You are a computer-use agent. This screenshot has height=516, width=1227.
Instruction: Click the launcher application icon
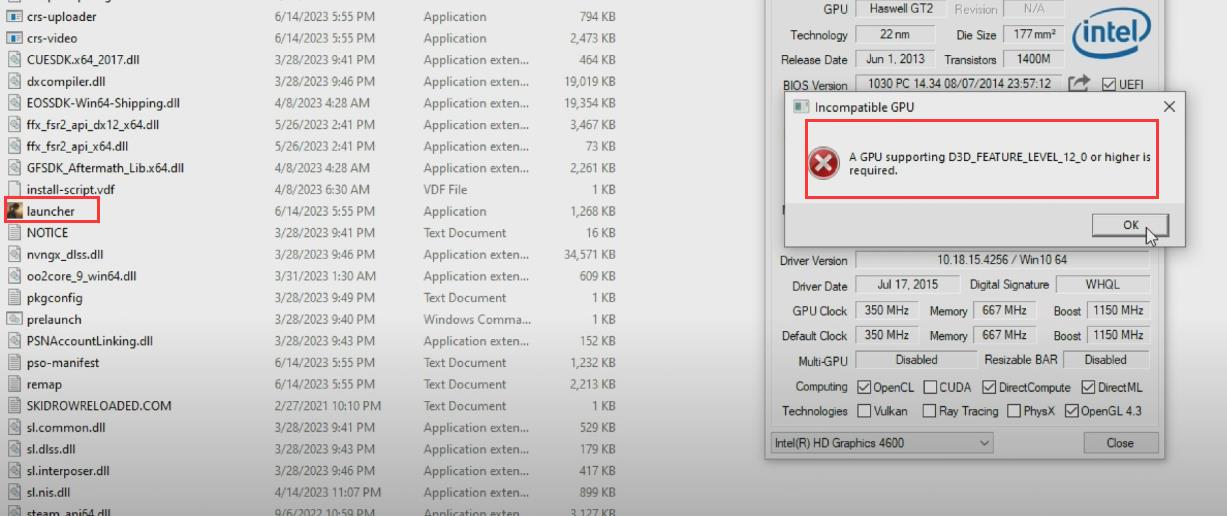[15, 211]
